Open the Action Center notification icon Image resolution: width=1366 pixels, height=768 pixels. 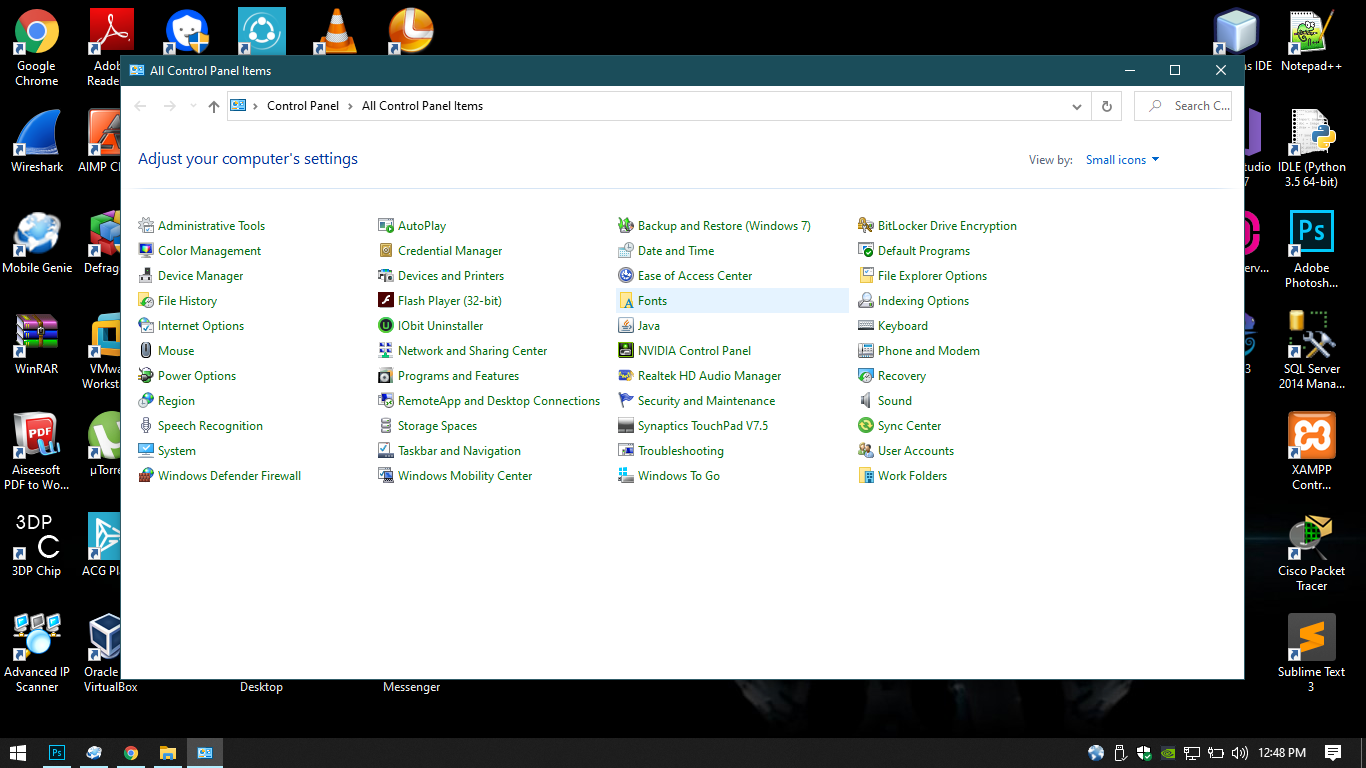pos(1333,753)
